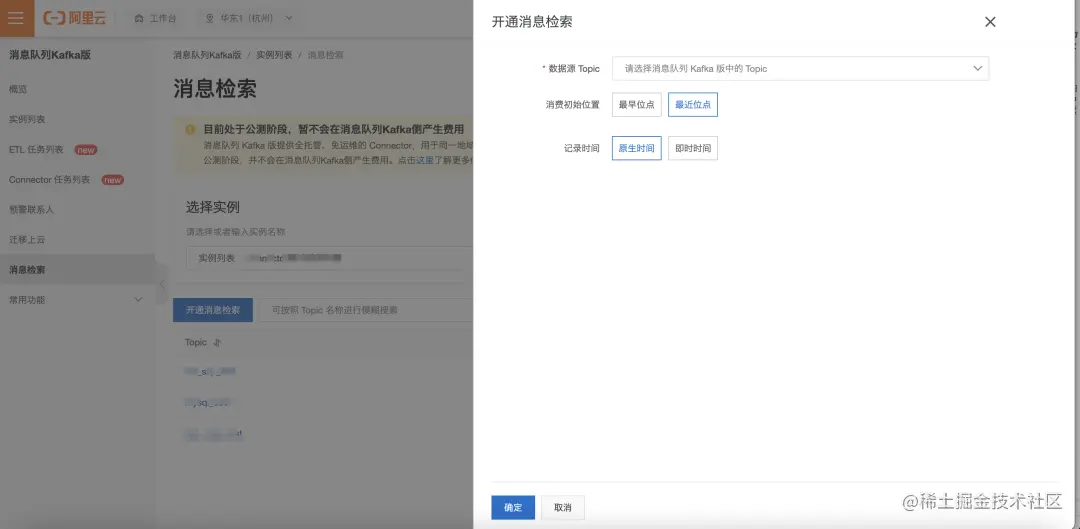Click the 工作台 home icon
The height and width of the screenshot is (529, 1080).
click(x=138, y=19)
